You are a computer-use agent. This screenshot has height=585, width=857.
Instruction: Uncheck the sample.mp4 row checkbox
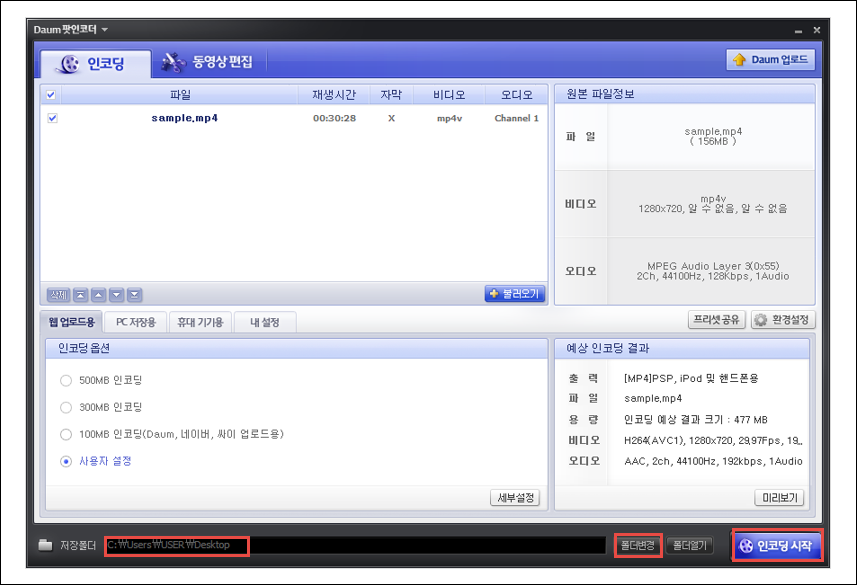52,118
